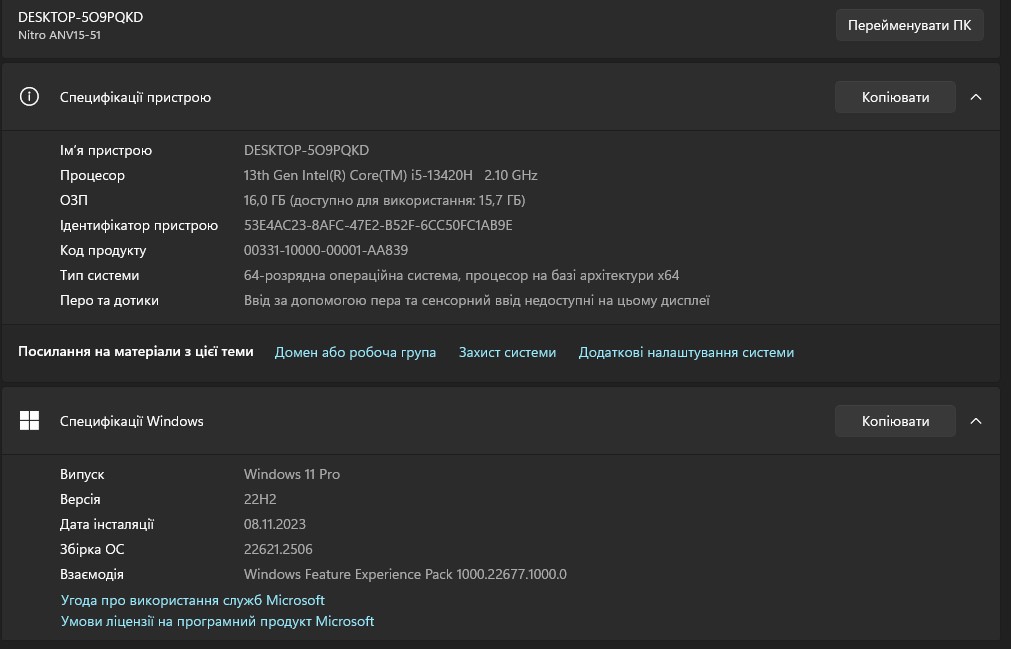The image size is (1011, 649).
Task: Click the info icon beside Специфікації пристрою
Action: point(30,97)
